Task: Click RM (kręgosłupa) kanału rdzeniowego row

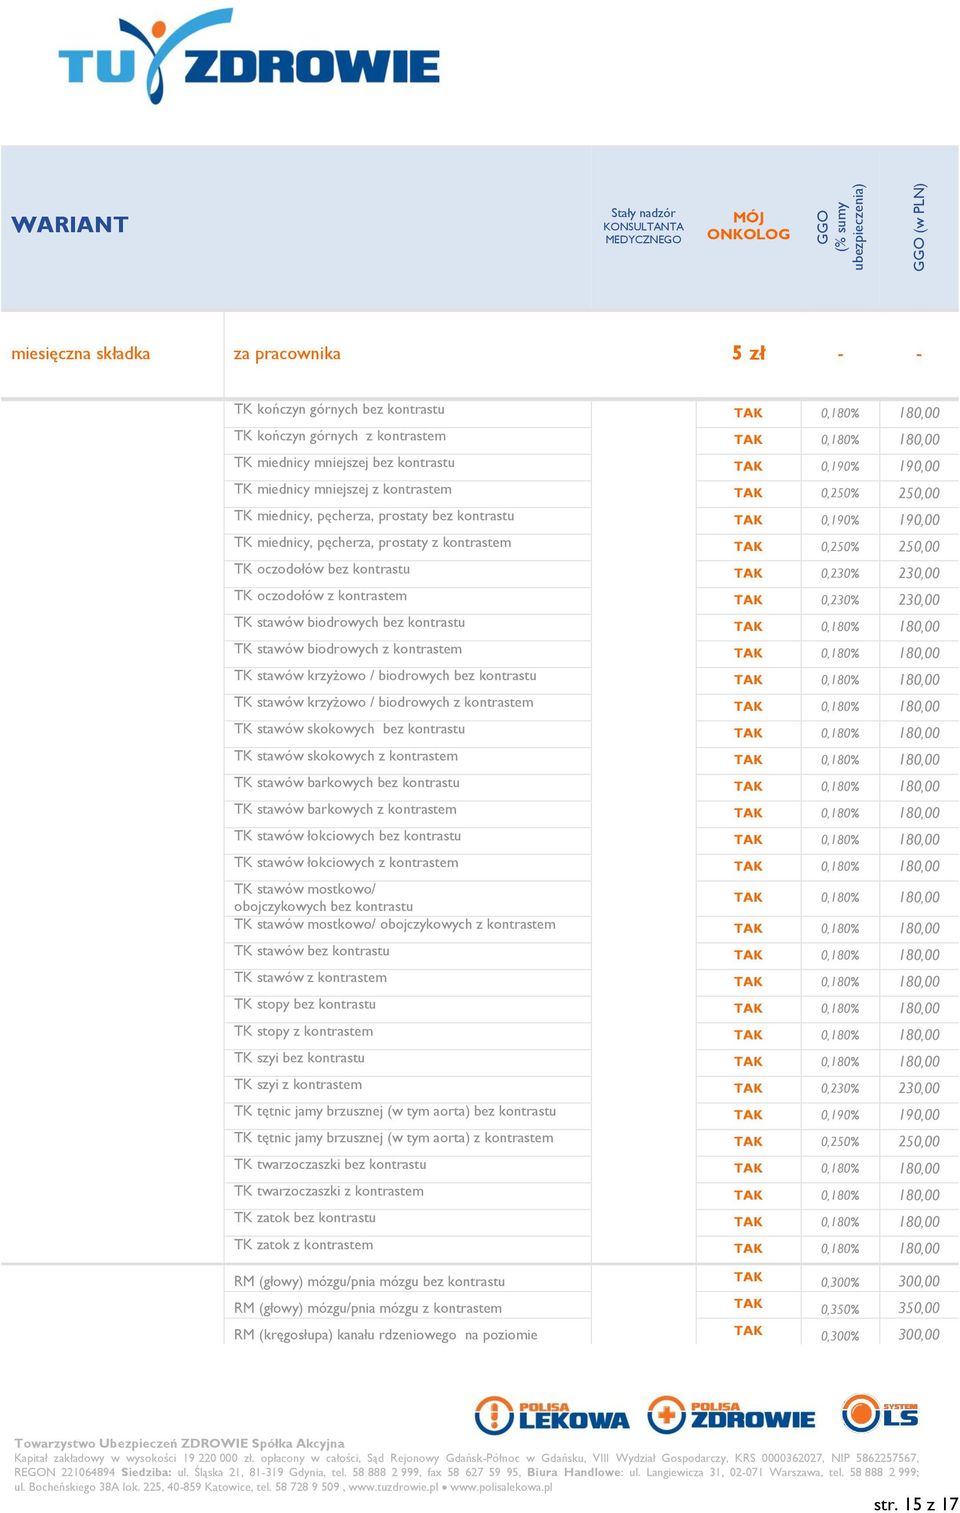Action: tap(386, 1335)
